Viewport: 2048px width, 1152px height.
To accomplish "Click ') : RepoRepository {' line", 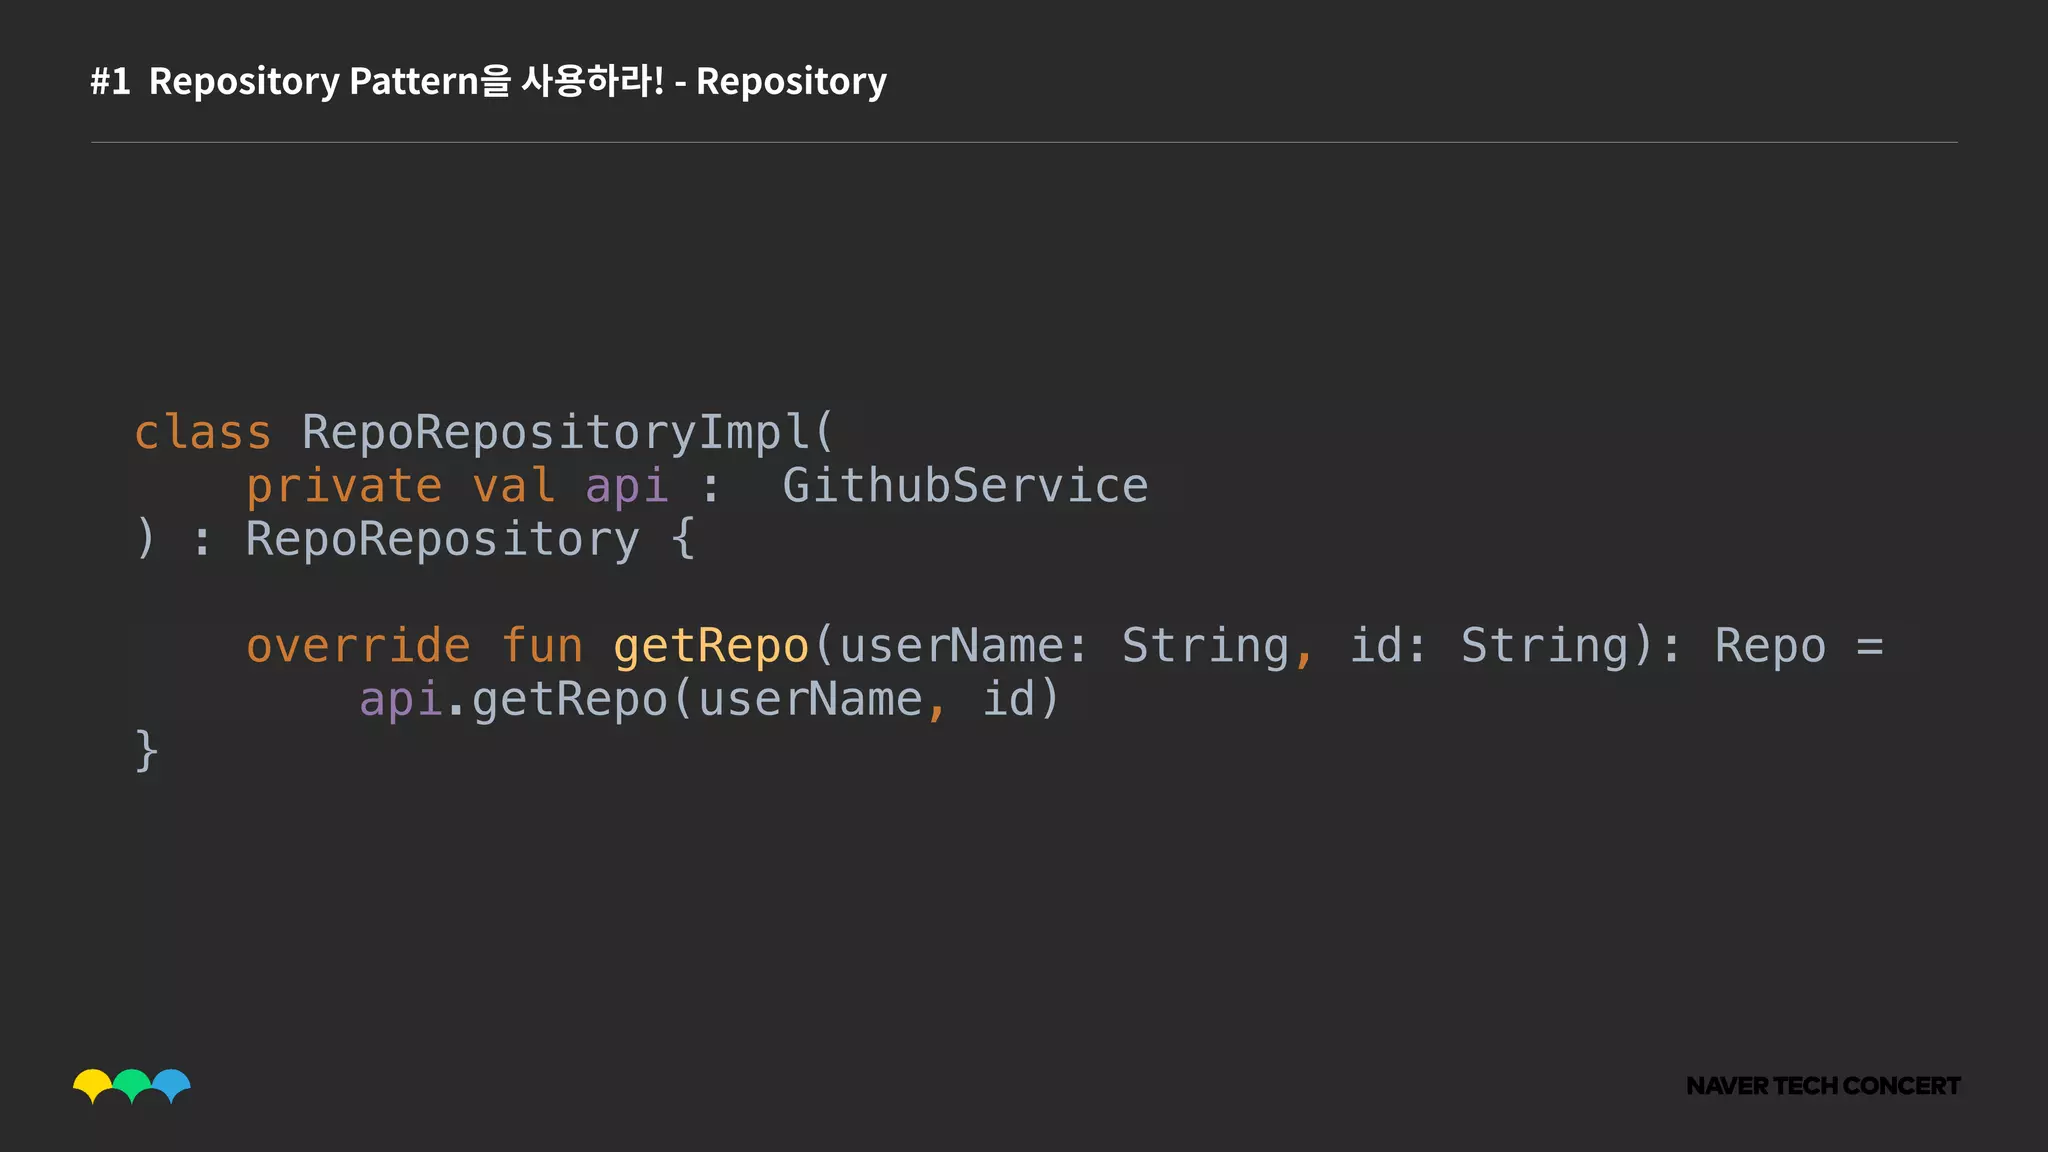I will 415,540.
